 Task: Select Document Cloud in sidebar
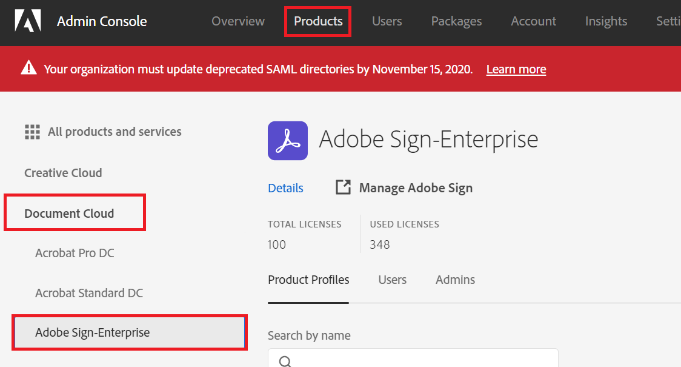[x=69, y=214]
